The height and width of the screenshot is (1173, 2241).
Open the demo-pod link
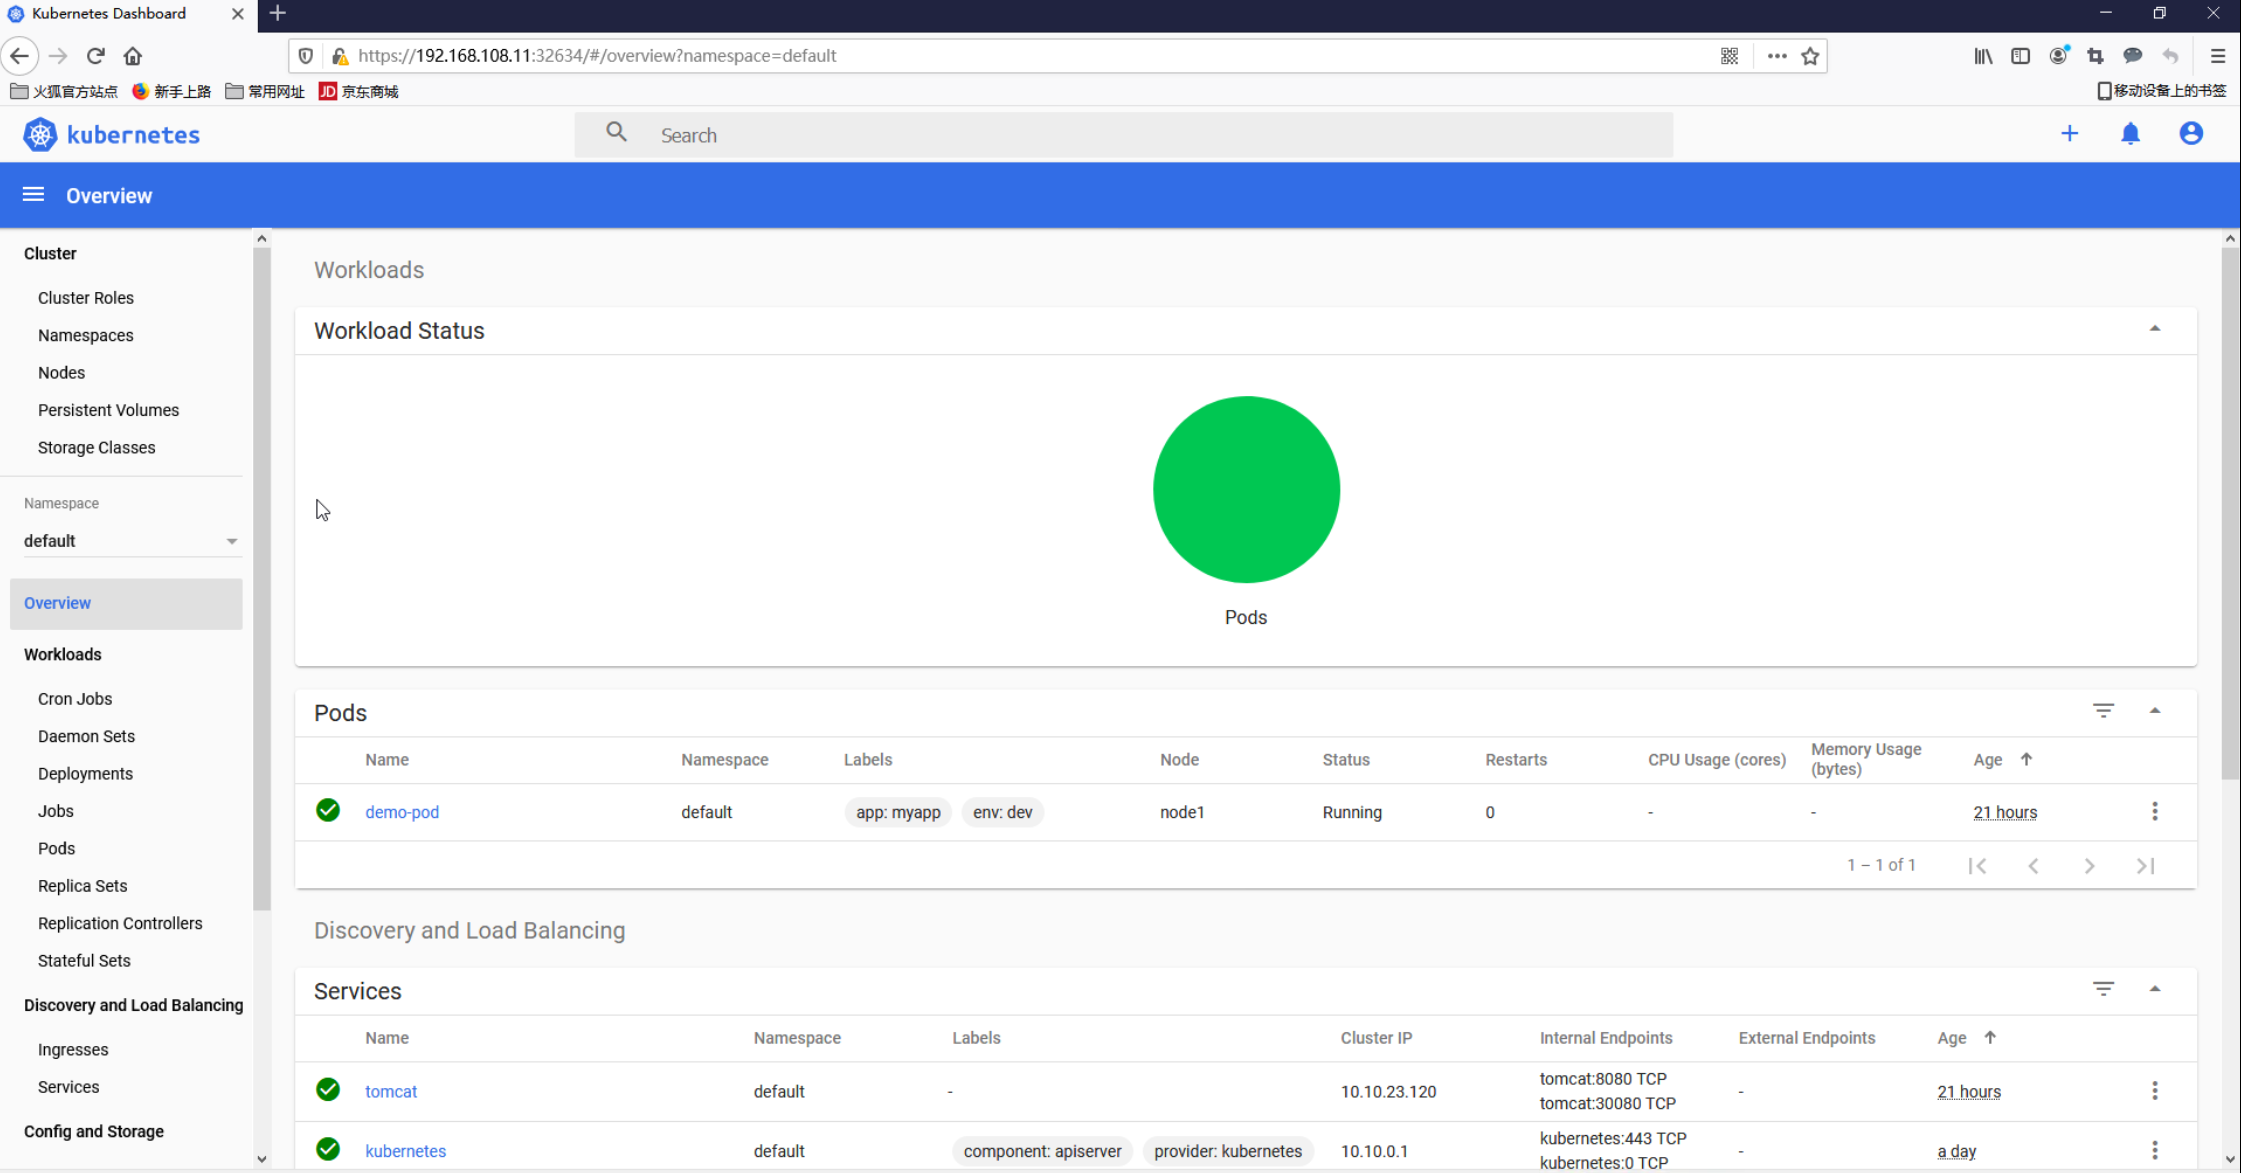402,812
